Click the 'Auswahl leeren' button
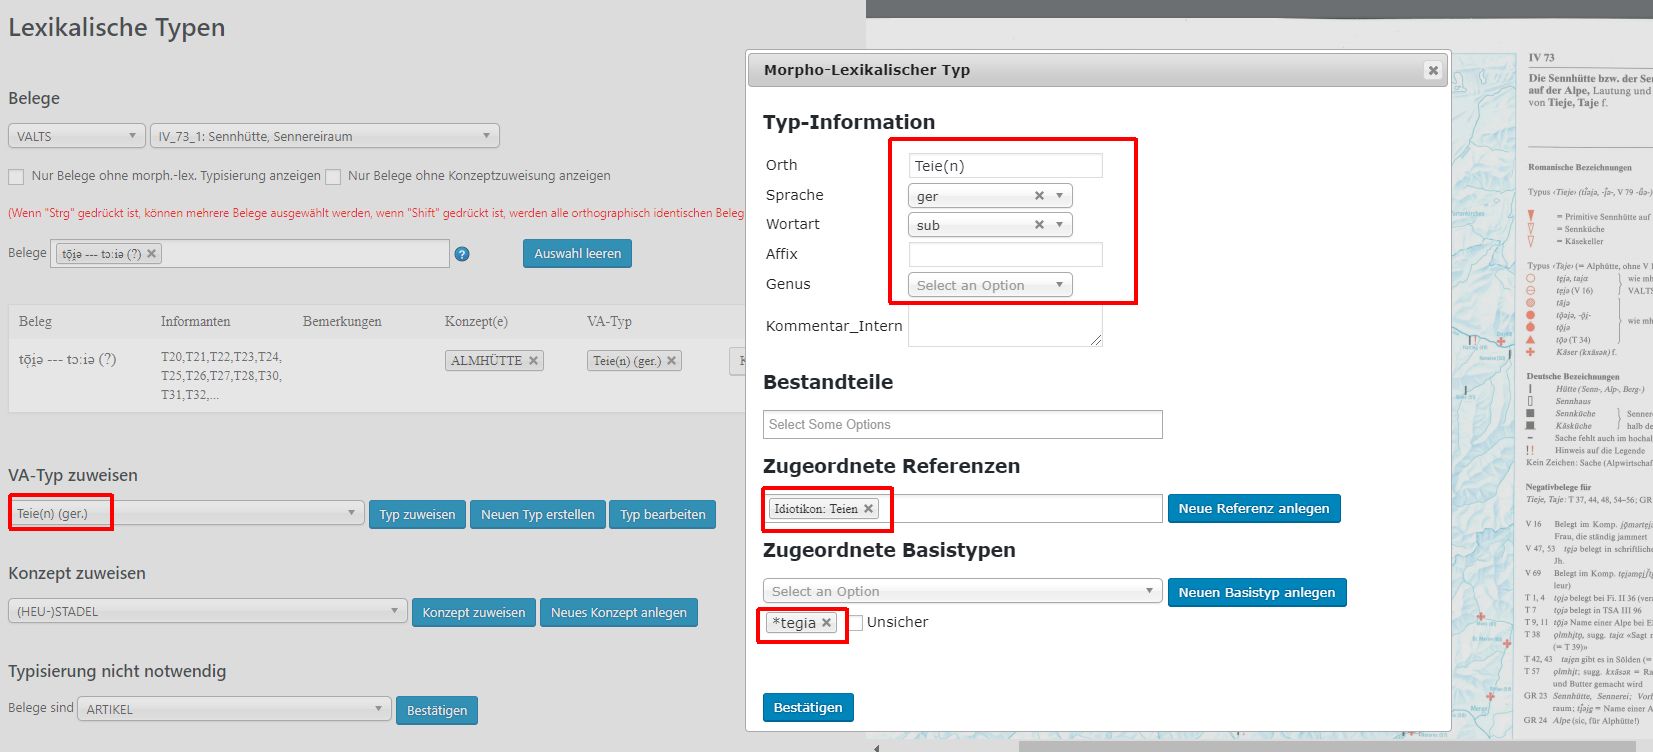 [x=577, y=254]
